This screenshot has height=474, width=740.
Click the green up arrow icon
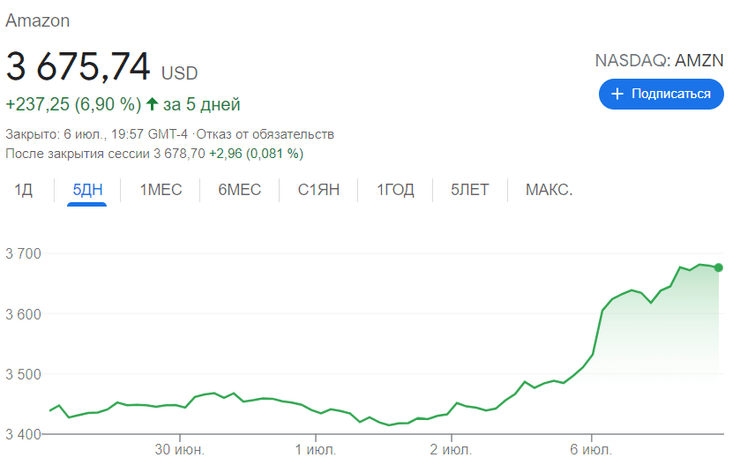point(152,104)
